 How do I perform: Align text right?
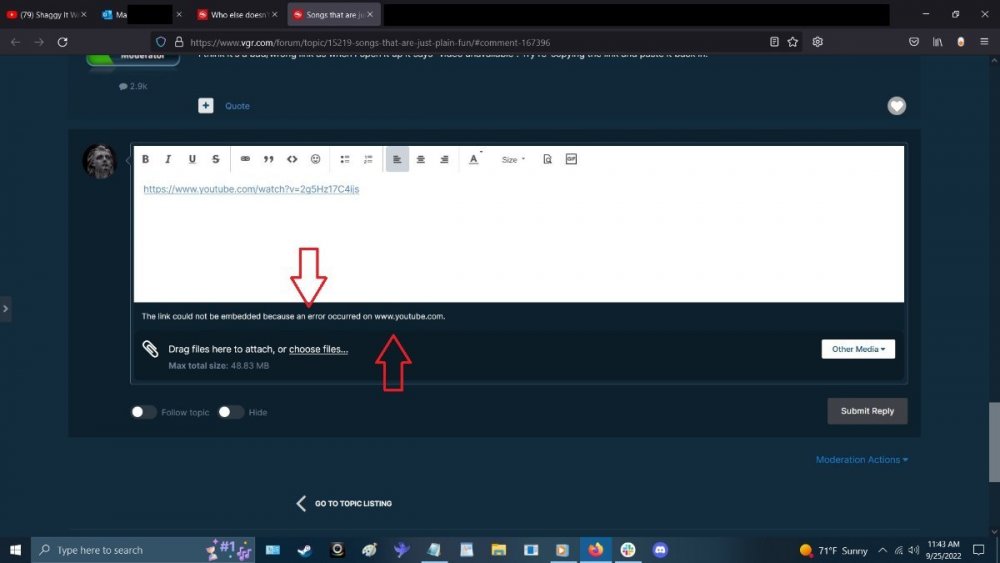(x=445, y=159)
